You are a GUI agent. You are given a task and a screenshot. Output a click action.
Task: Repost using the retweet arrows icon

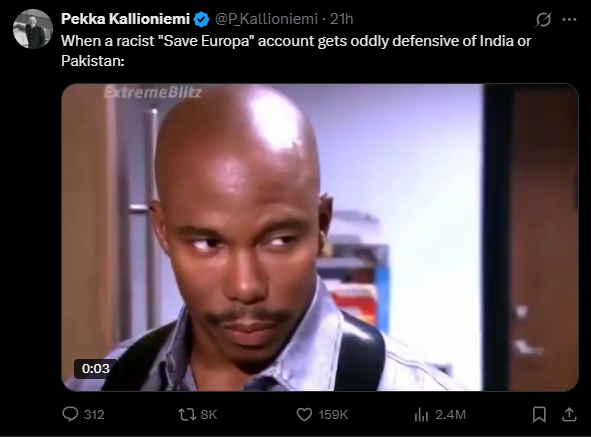point(187,414)
